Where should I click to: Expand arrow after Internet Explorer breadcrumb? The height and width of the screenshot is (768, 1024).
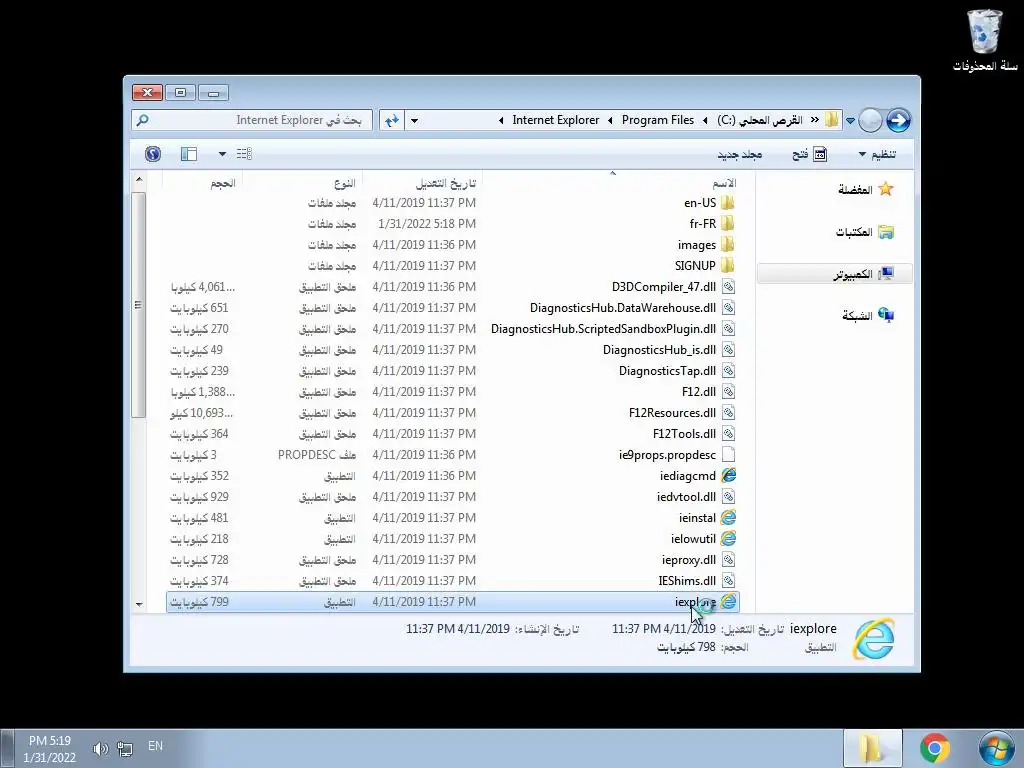click(x=501, y=120)
